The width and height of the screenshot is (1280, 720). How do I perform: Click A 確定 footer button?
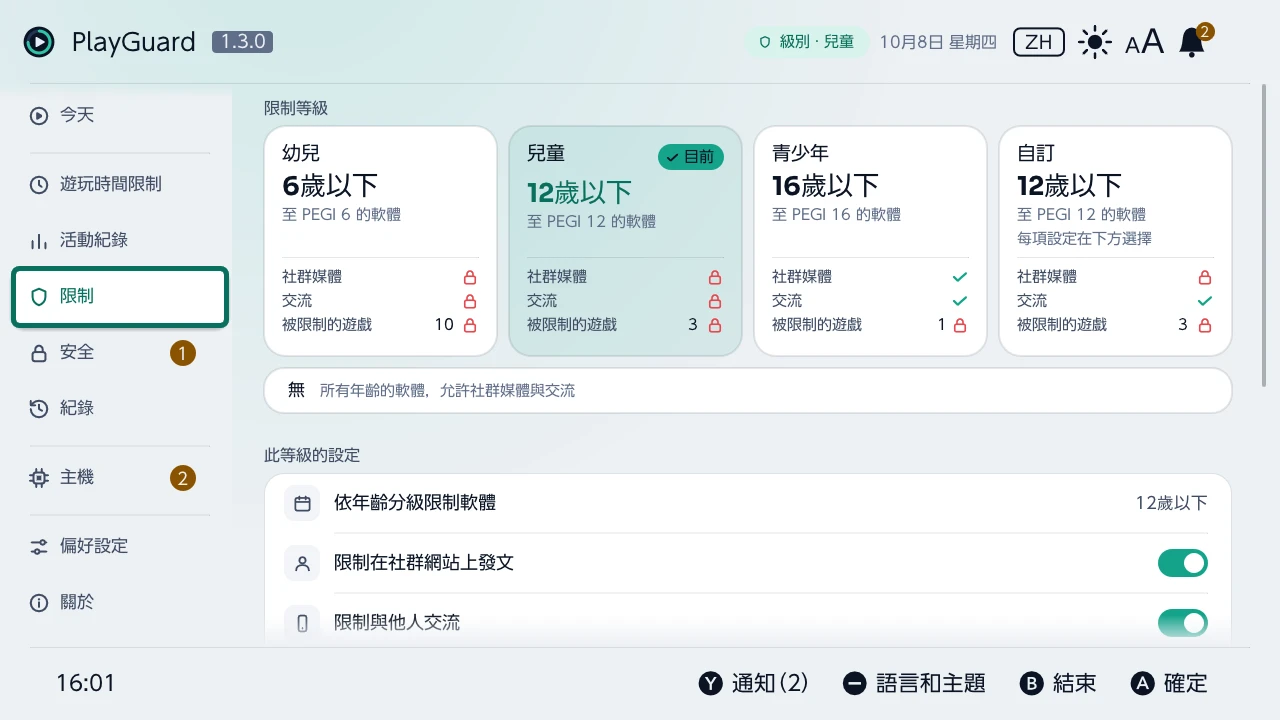pos(1169,683)
